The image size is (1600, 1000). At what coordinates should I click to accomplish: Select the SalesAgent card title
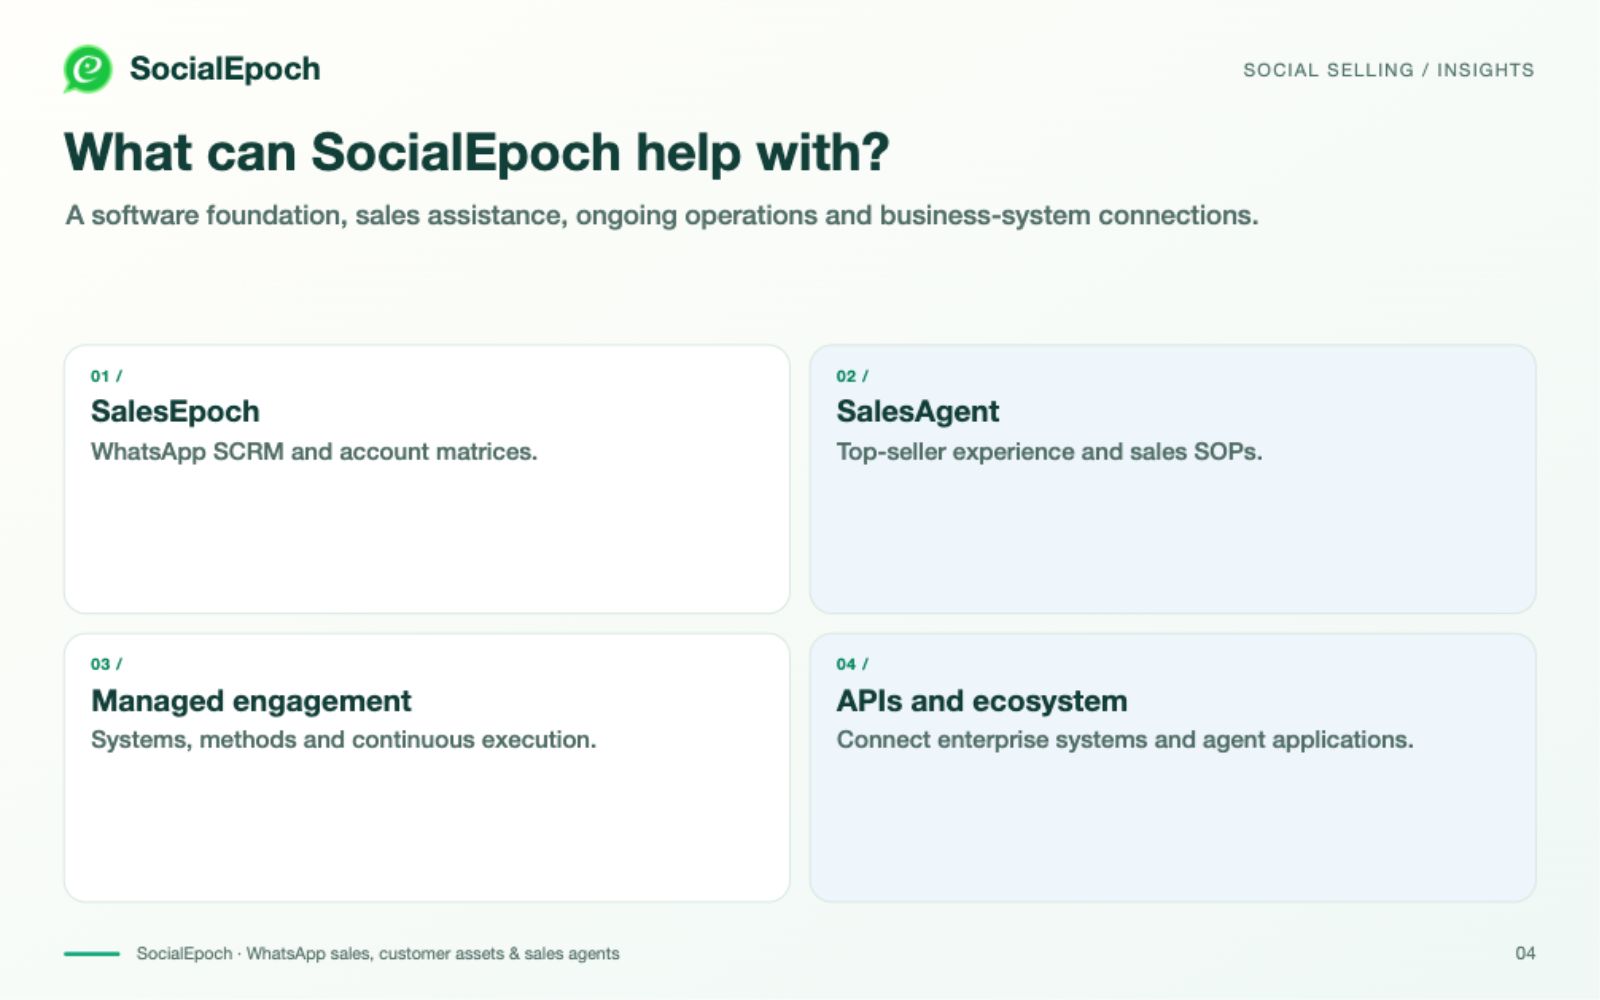click(x=918, y=411)
